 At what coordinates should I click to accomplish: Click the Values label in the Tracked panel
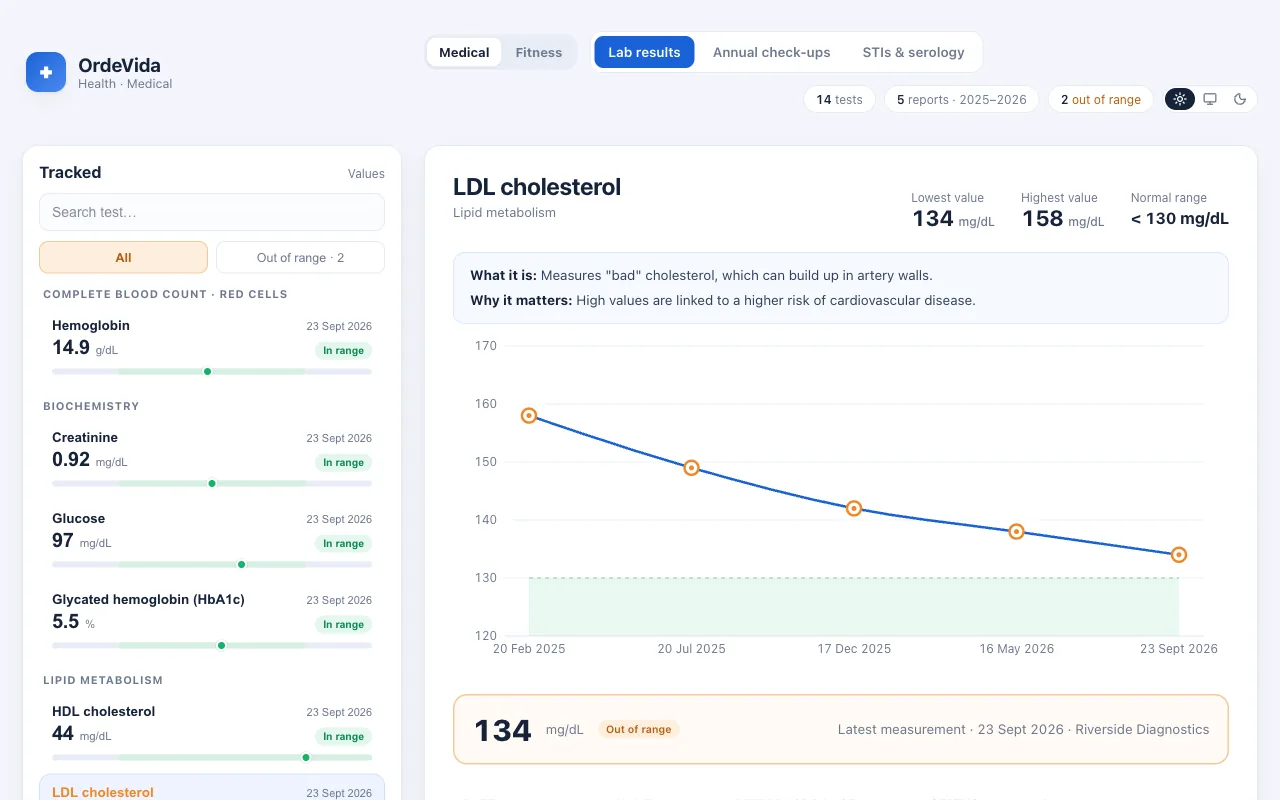click(366, 173)
